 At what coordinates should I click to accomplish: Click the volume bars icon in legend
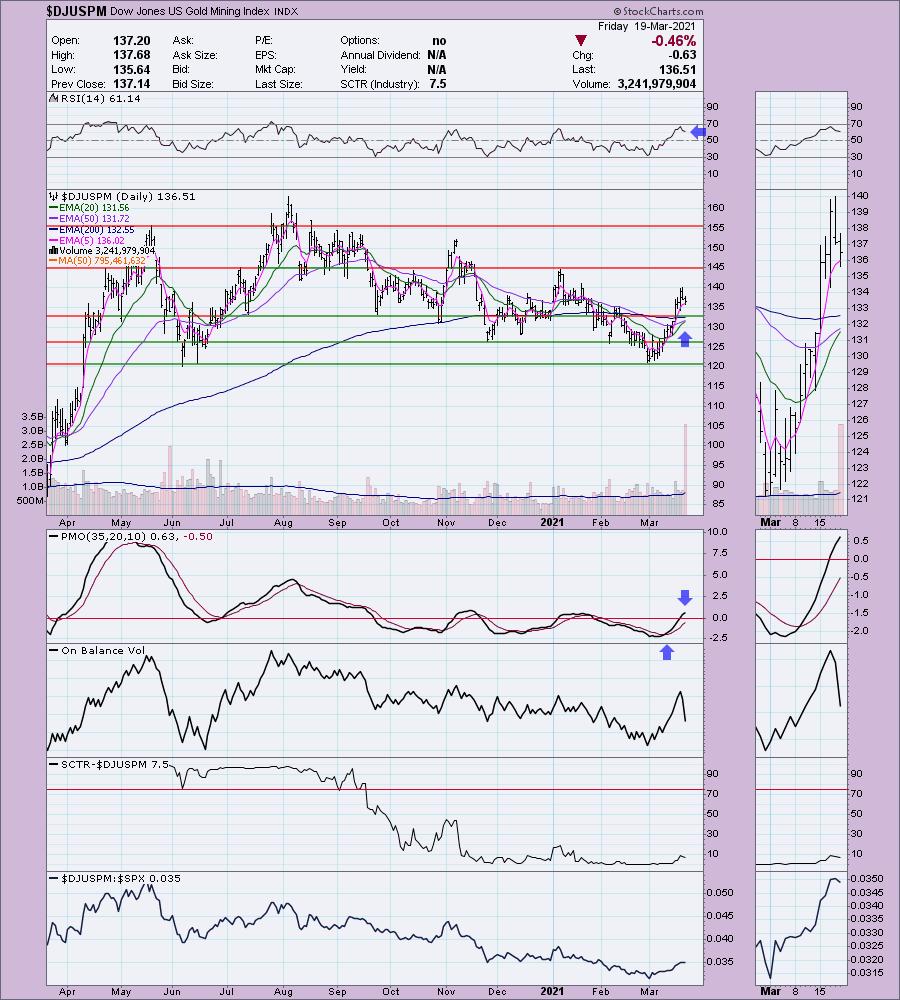coord(54,251)
